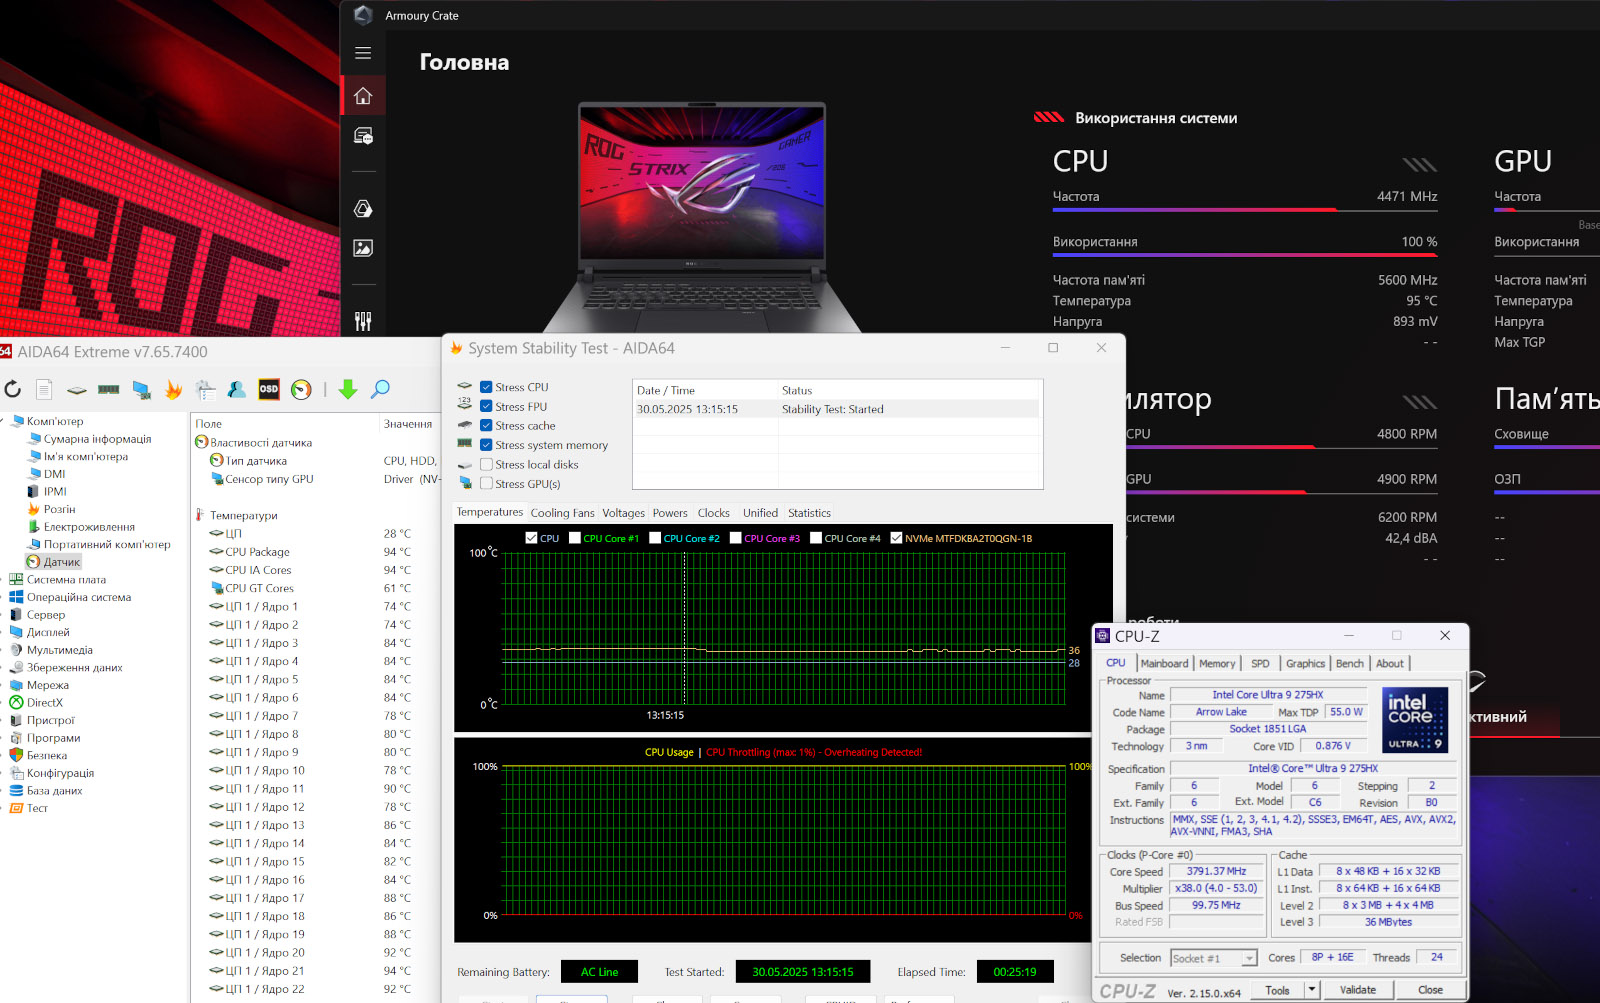
Task: Select Сумарна інформація in AIDA64 tree
Action: (97, 439)
